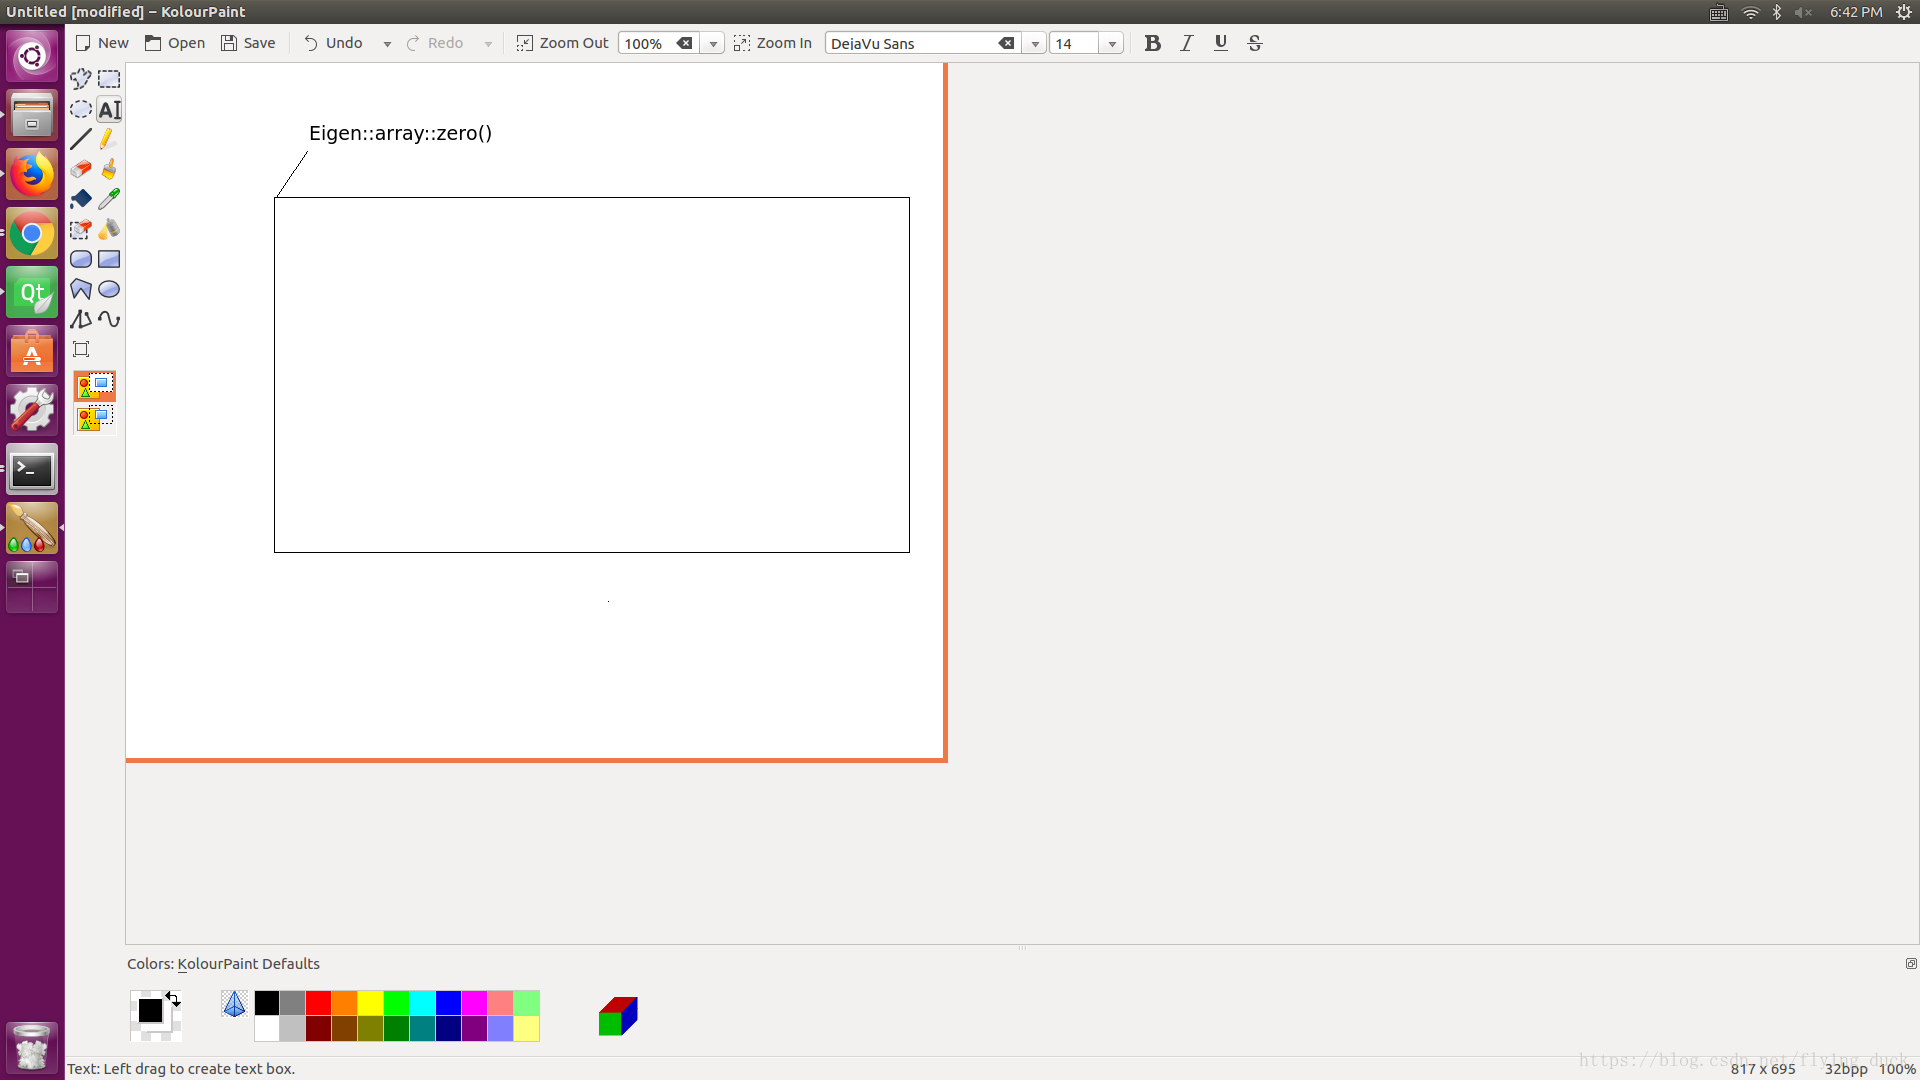Select the Color Eraser tool
The image size is (1920, 1080).
coord(81,229)
